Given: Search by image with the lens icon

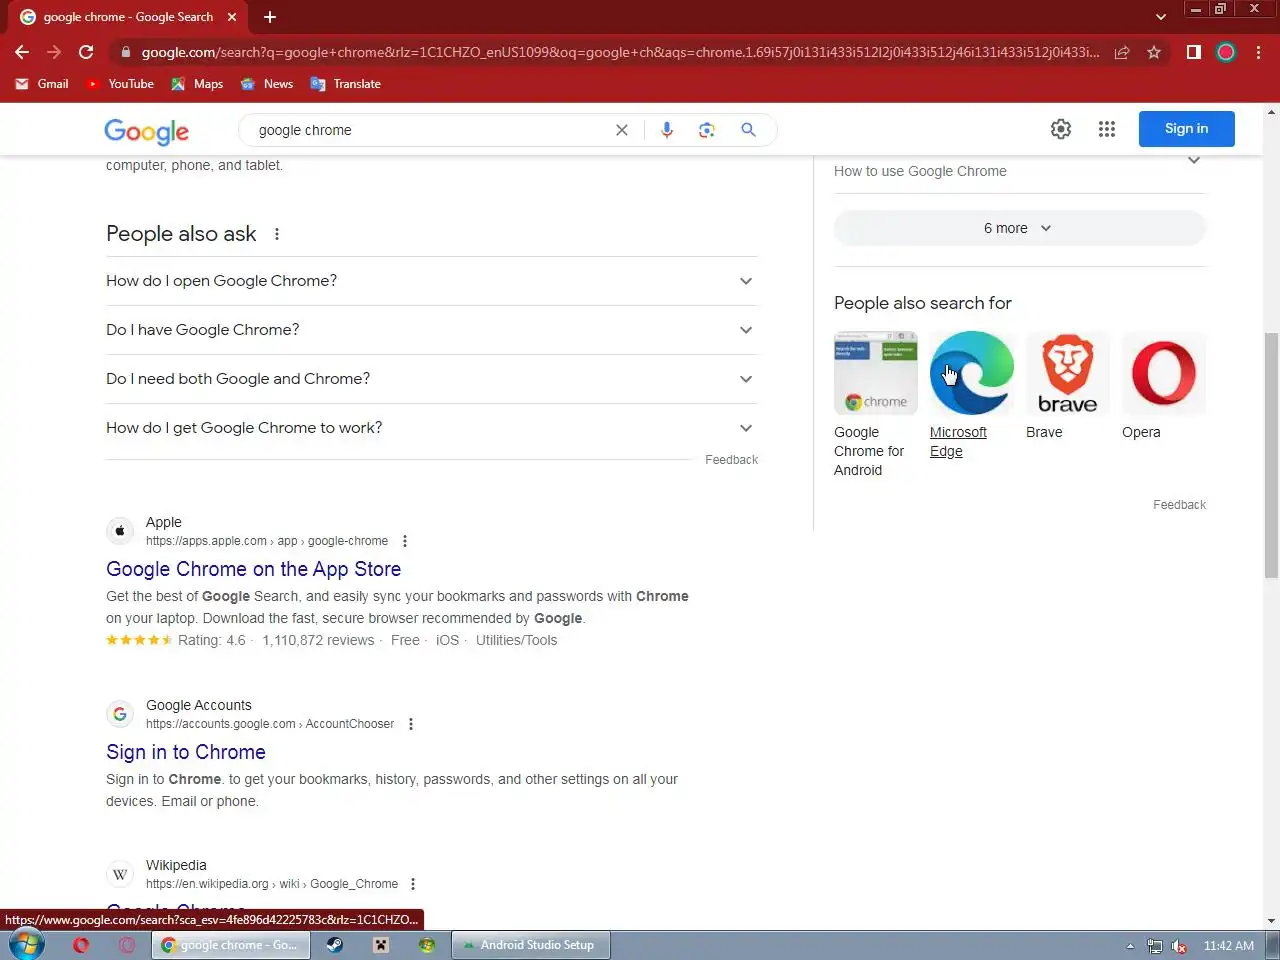Looking at the screenshot, I should pos(707,130).
